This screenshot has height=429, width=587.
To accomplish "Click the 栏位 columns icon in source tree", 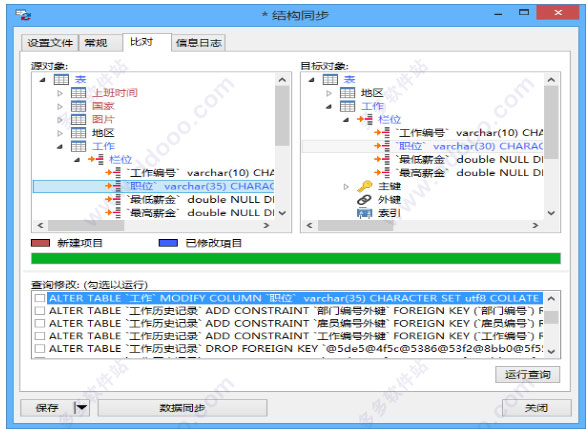I will 96,159.
